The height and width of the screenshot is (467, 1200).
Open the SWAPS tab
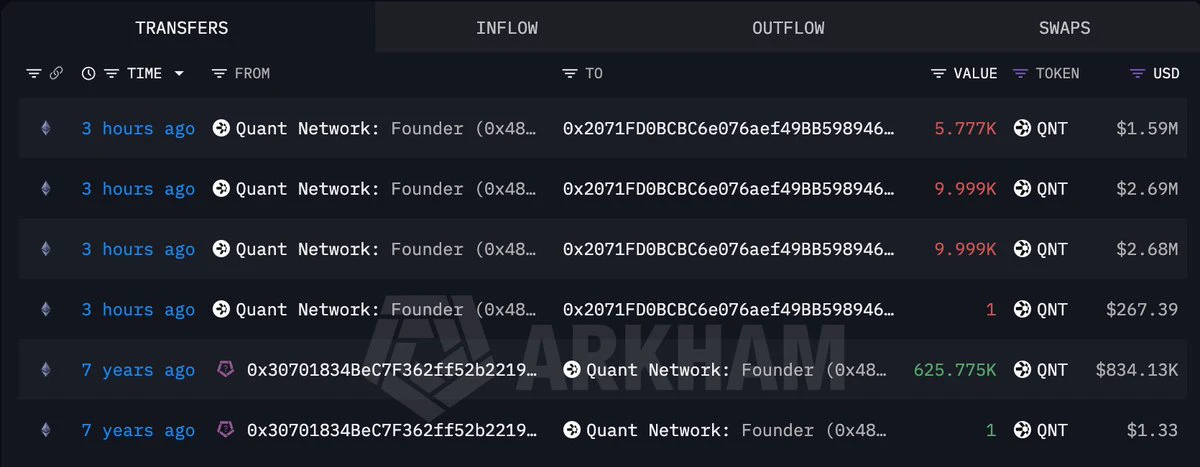coord(1064,28)
